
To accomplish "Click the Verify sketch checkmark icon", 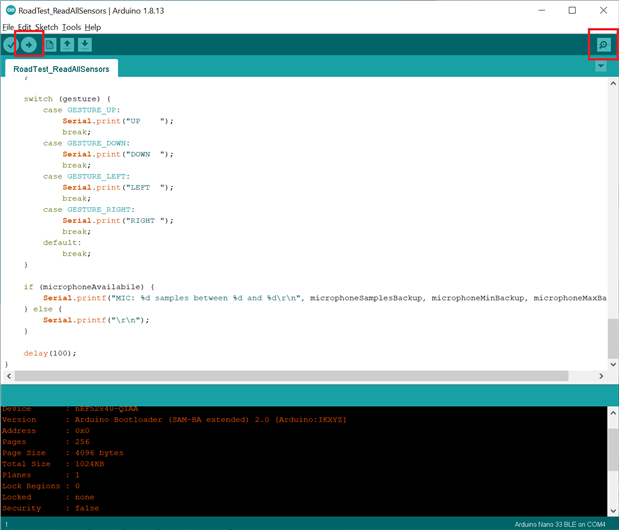I will point(10,45).
